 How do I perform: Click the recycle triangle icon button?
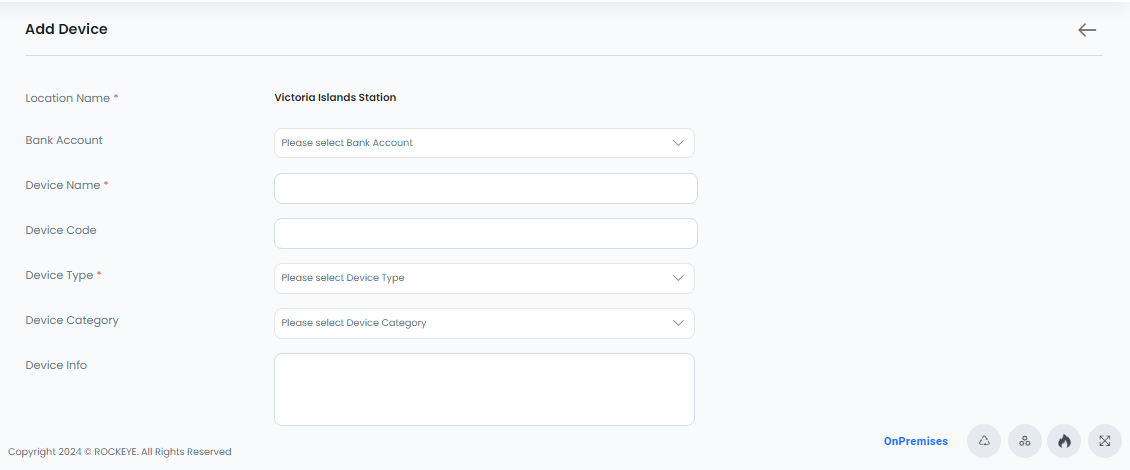[x=984, y=441]
